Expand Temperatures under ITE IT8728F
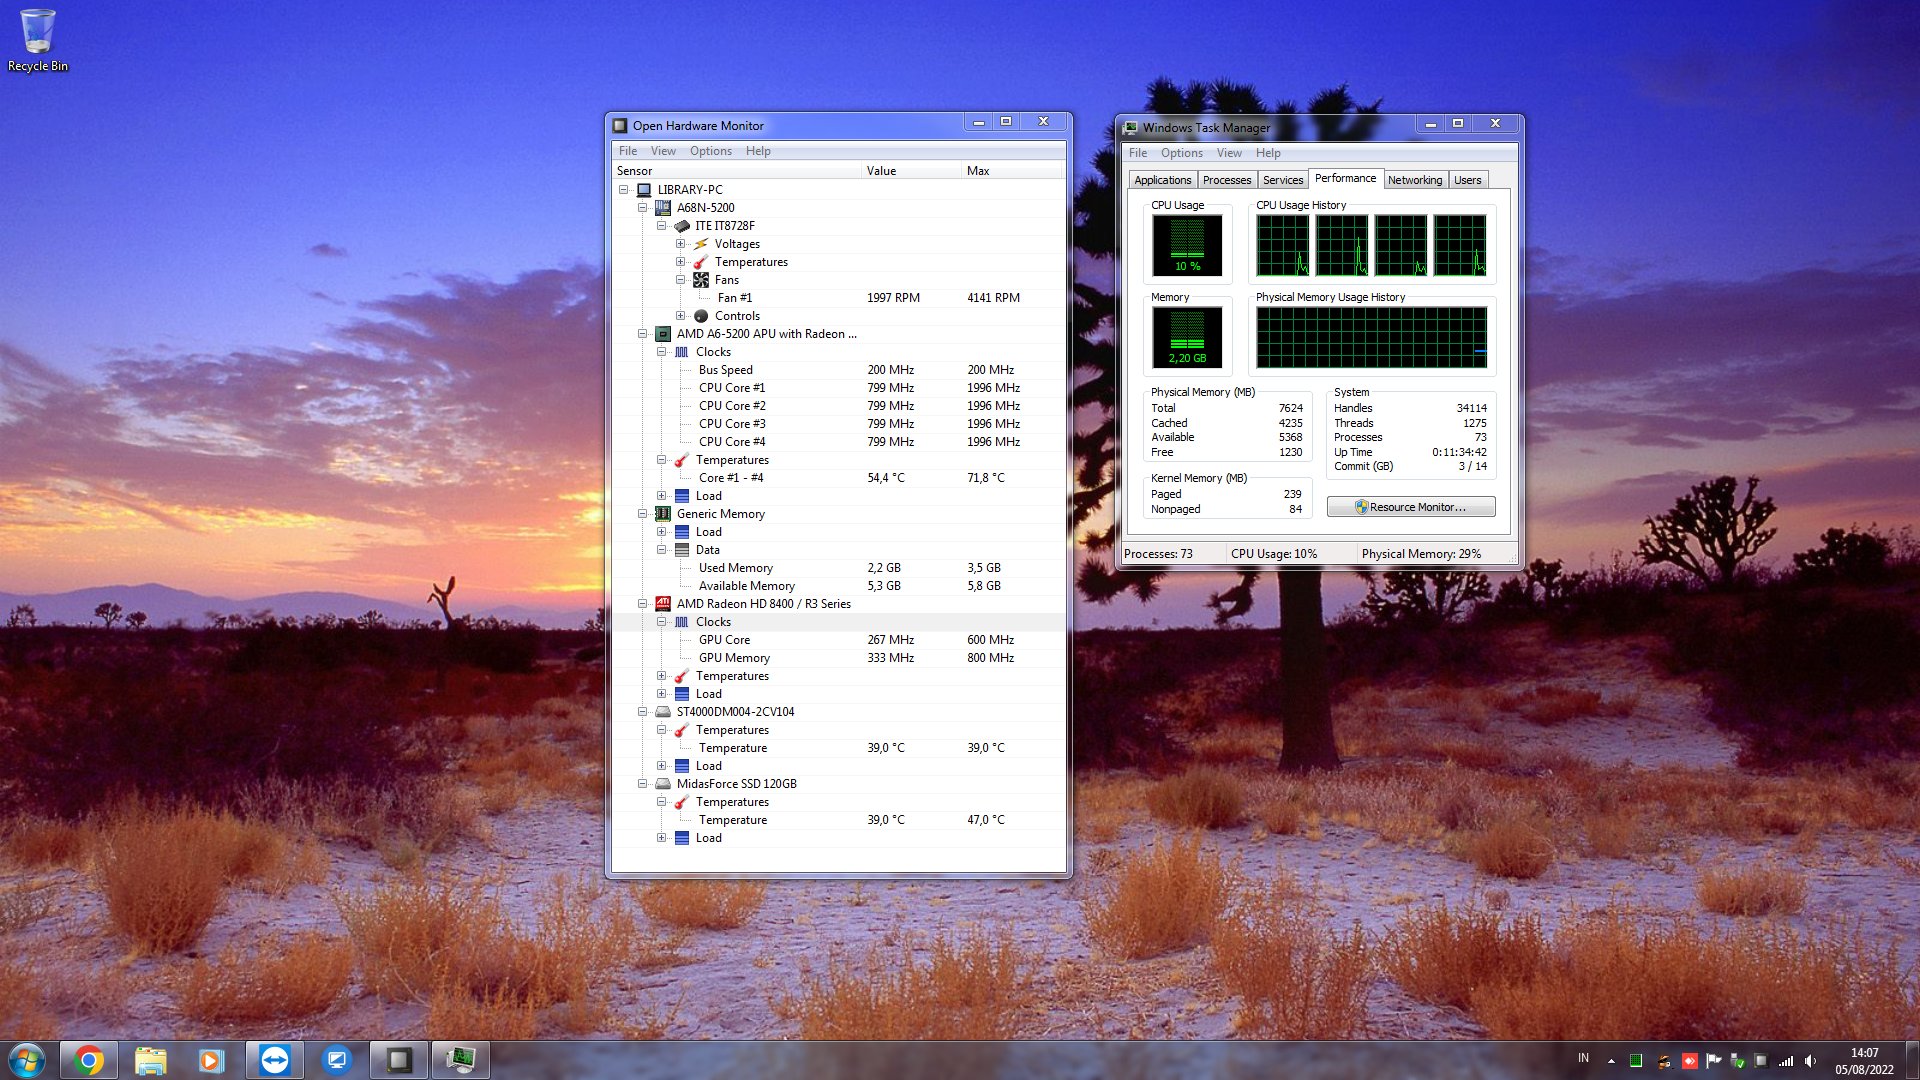 (x=680, y=262)
